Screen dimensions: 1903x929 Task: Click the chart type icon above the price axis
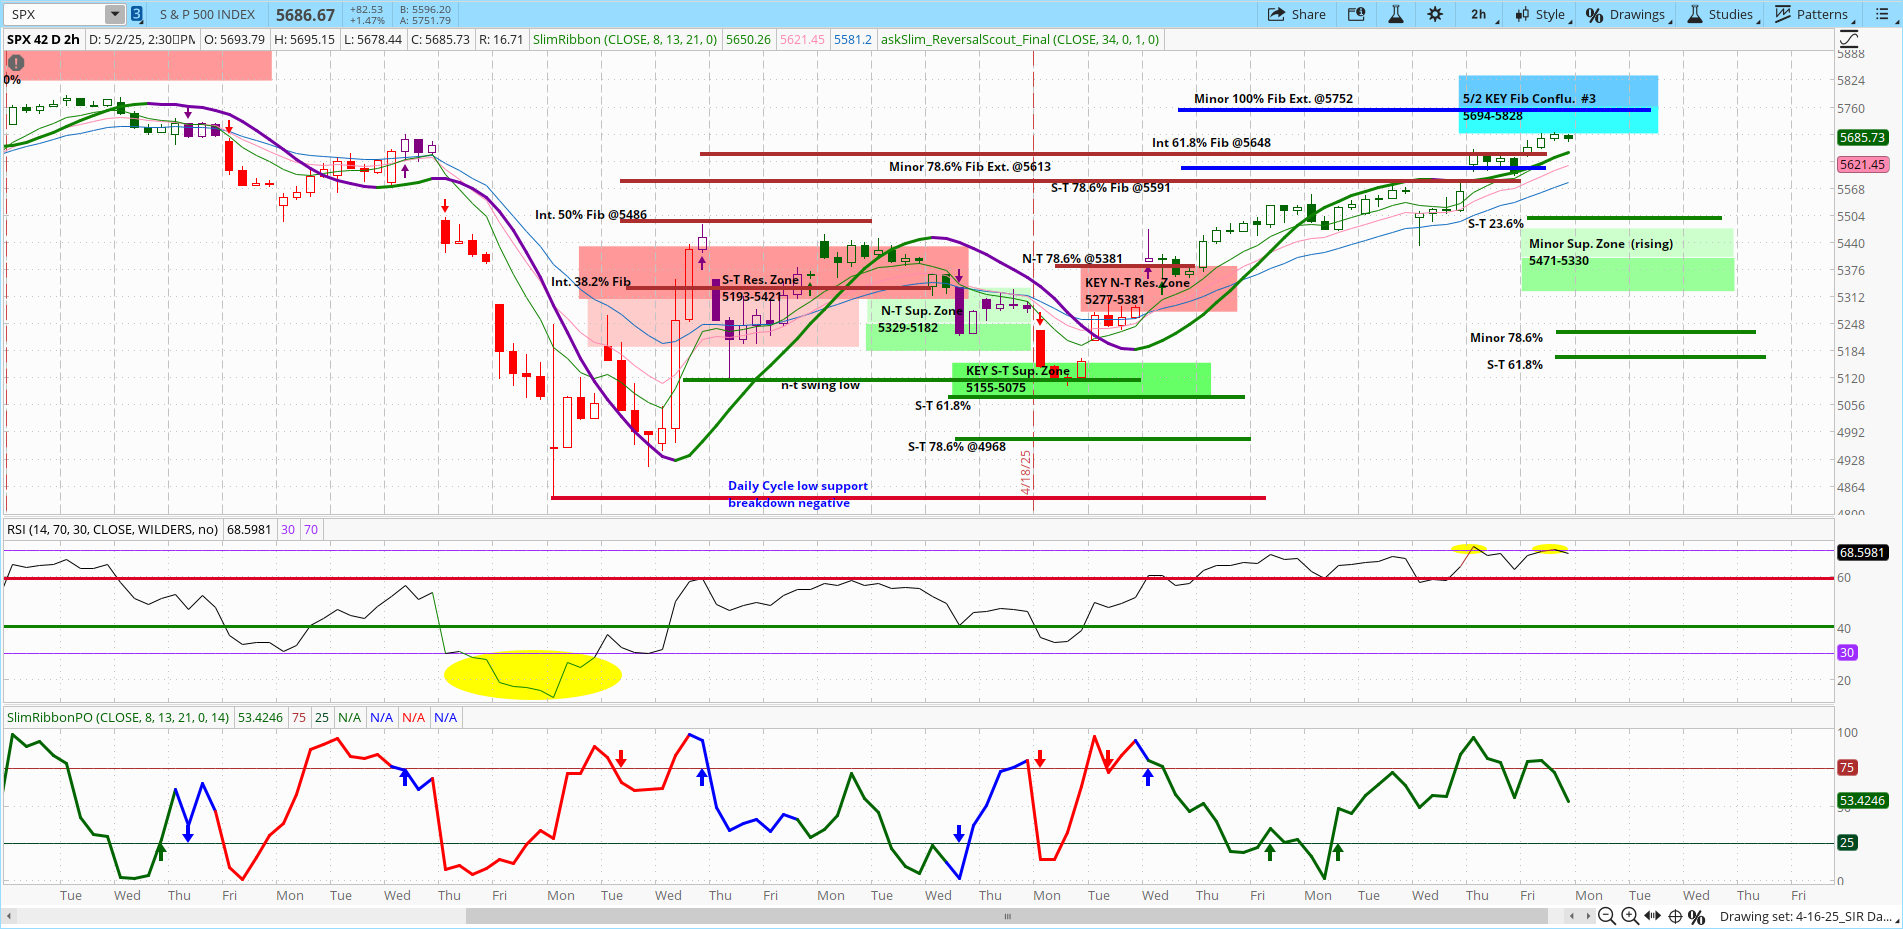coord(1848,38)
